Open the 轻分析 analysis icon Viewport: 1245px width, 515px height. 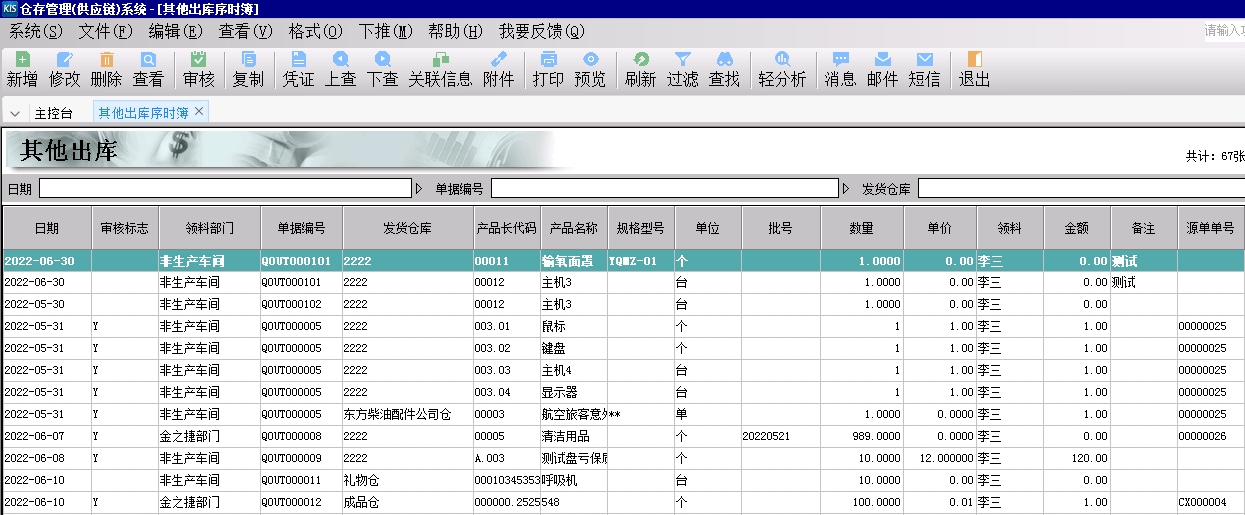(x=782, y=69)
